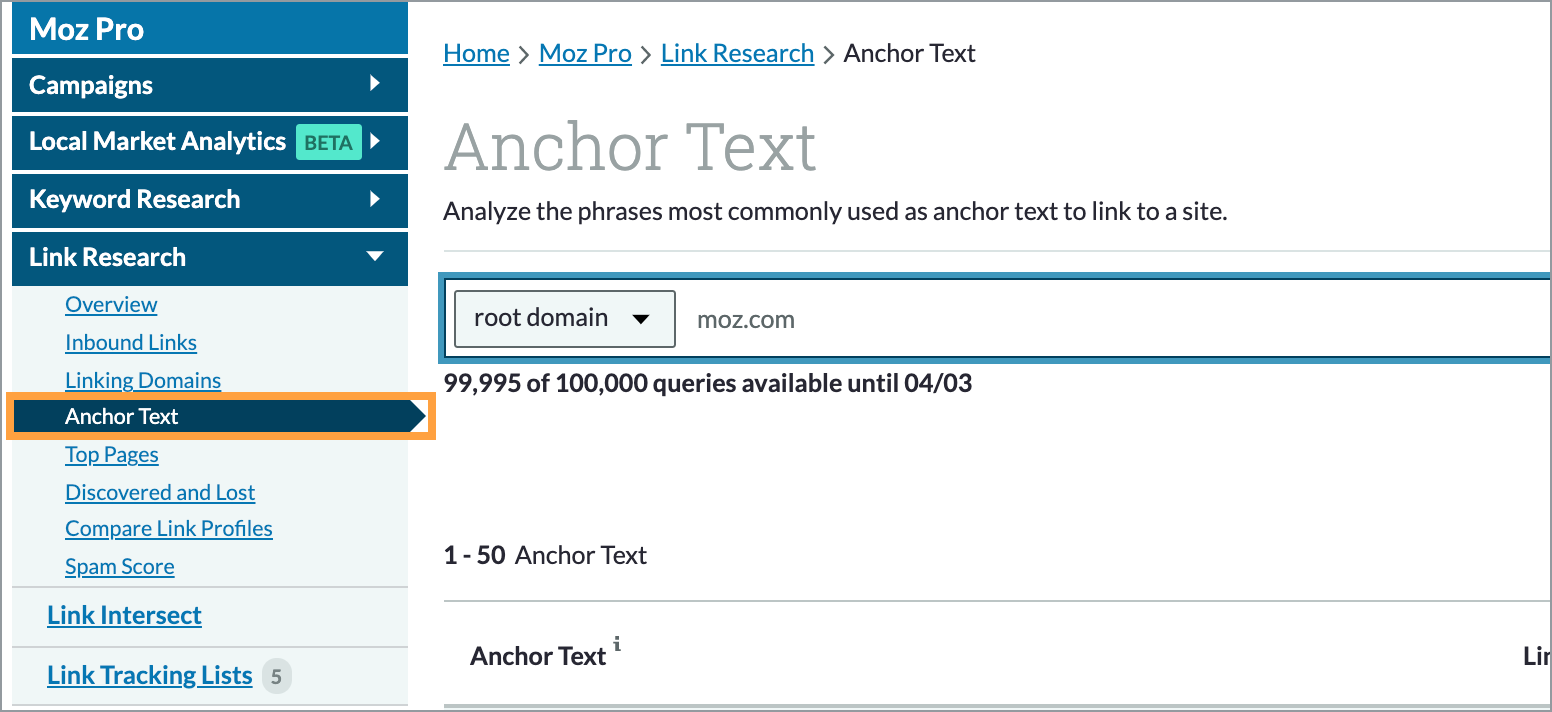Open the Link Intersect tool

pyautogui.click(x=124, y=615)
